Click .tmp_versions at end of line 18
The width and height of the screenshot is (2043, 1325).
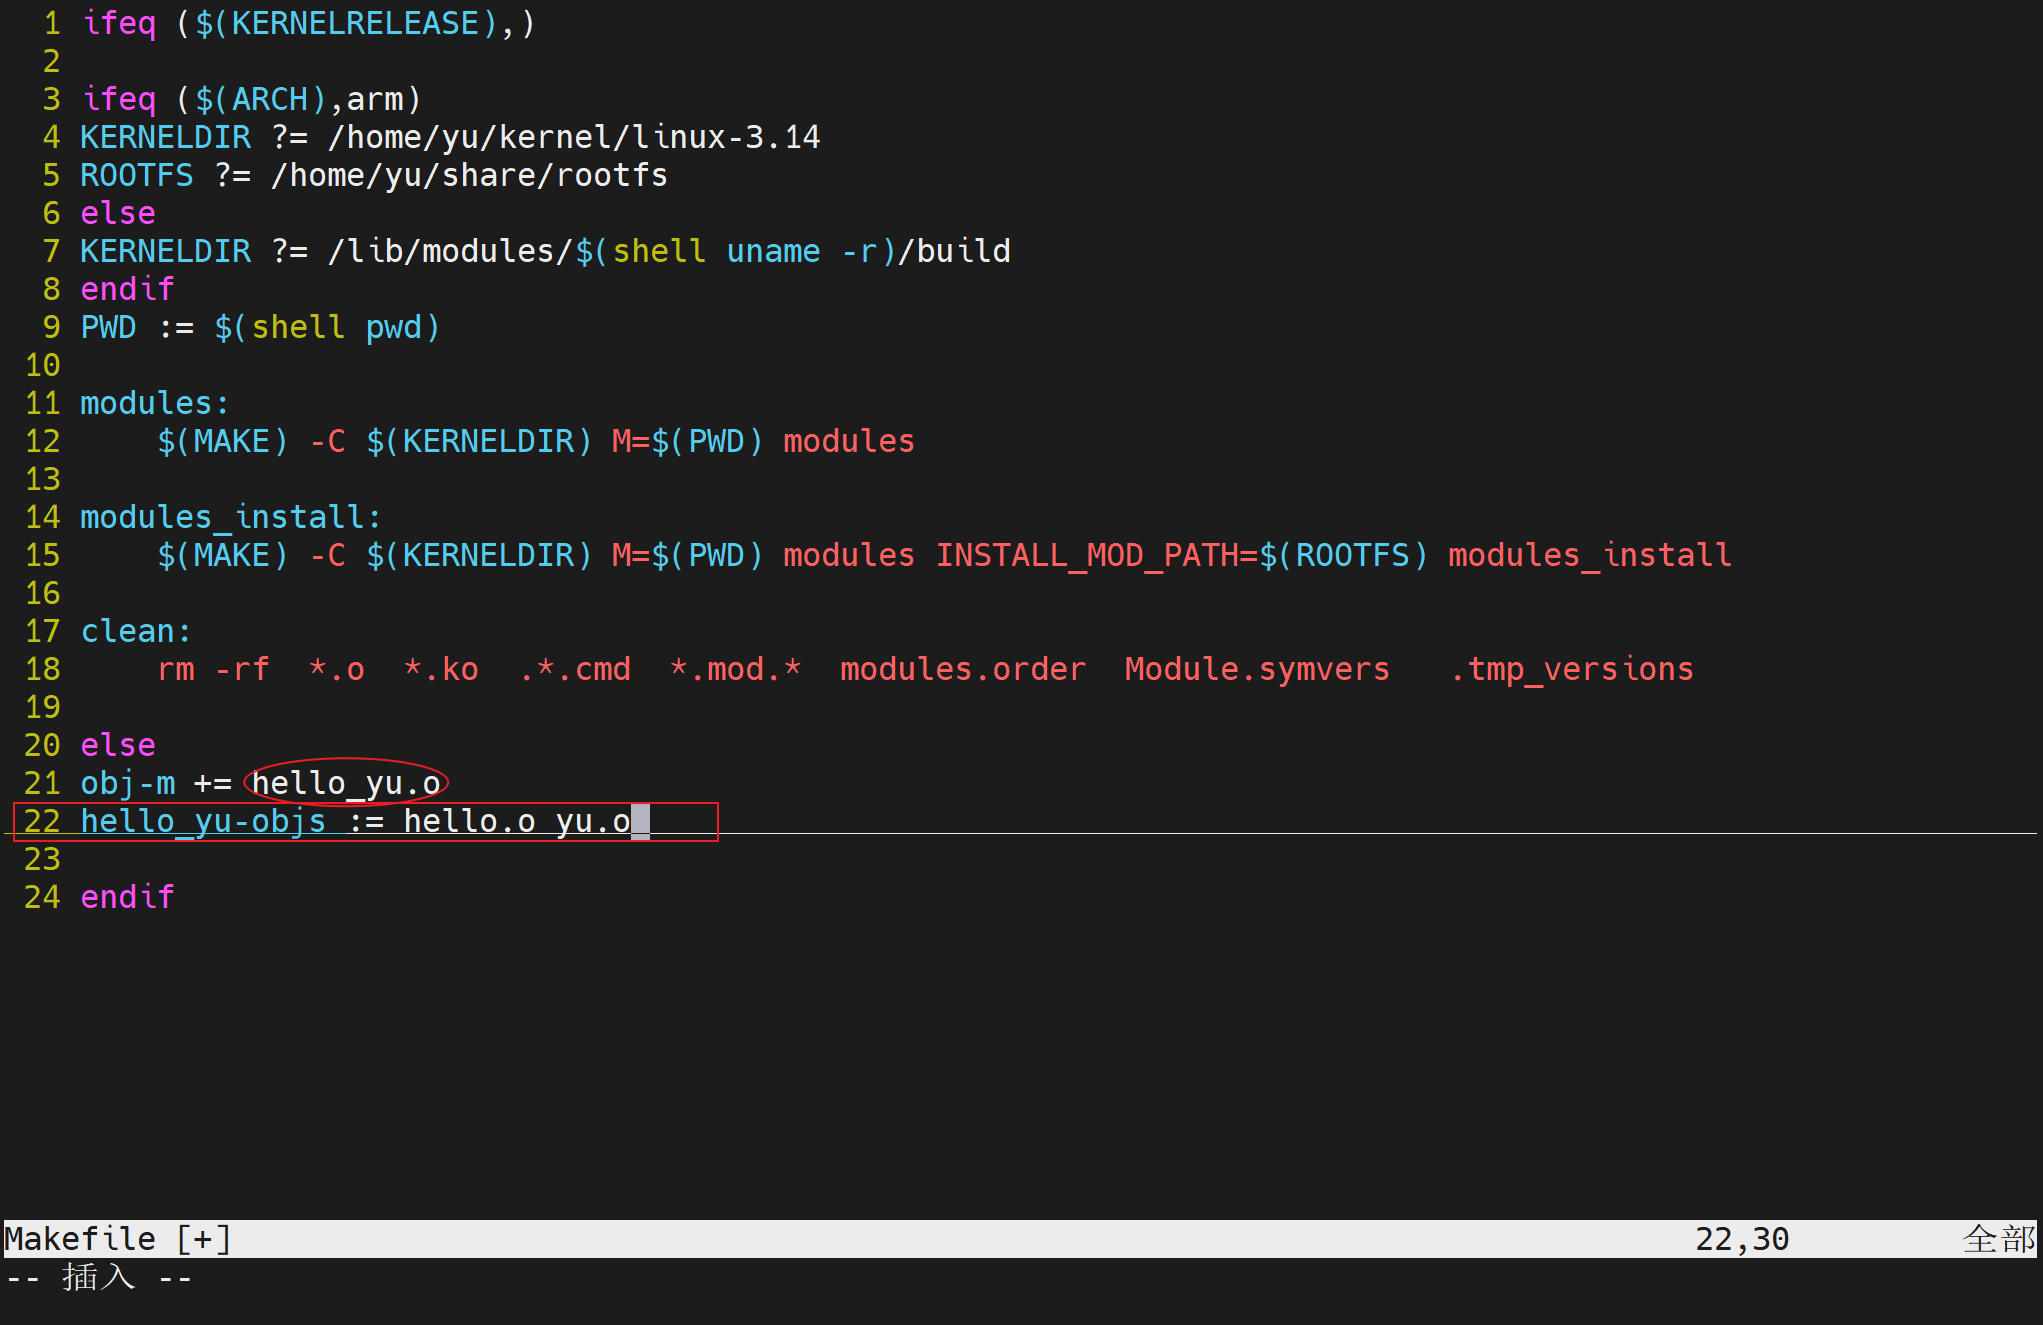(x=1571, y=669)
